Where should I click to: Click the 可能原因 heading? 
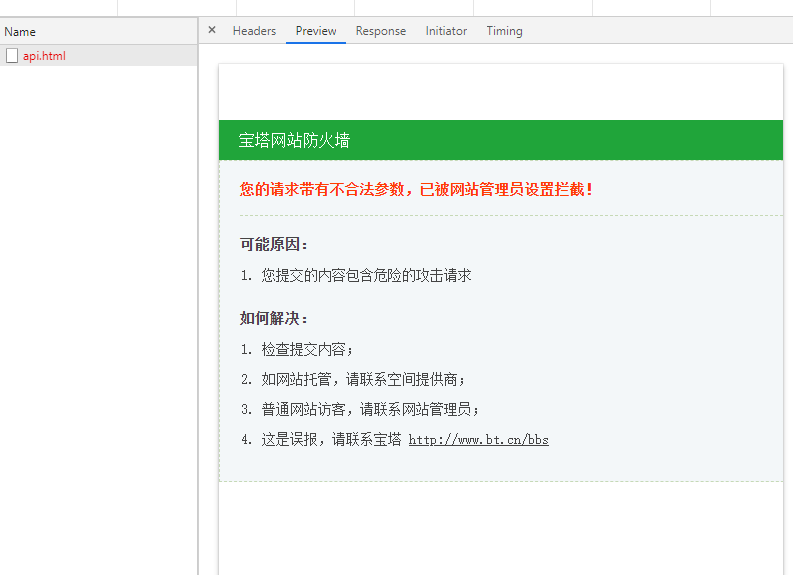pos(274,244)
